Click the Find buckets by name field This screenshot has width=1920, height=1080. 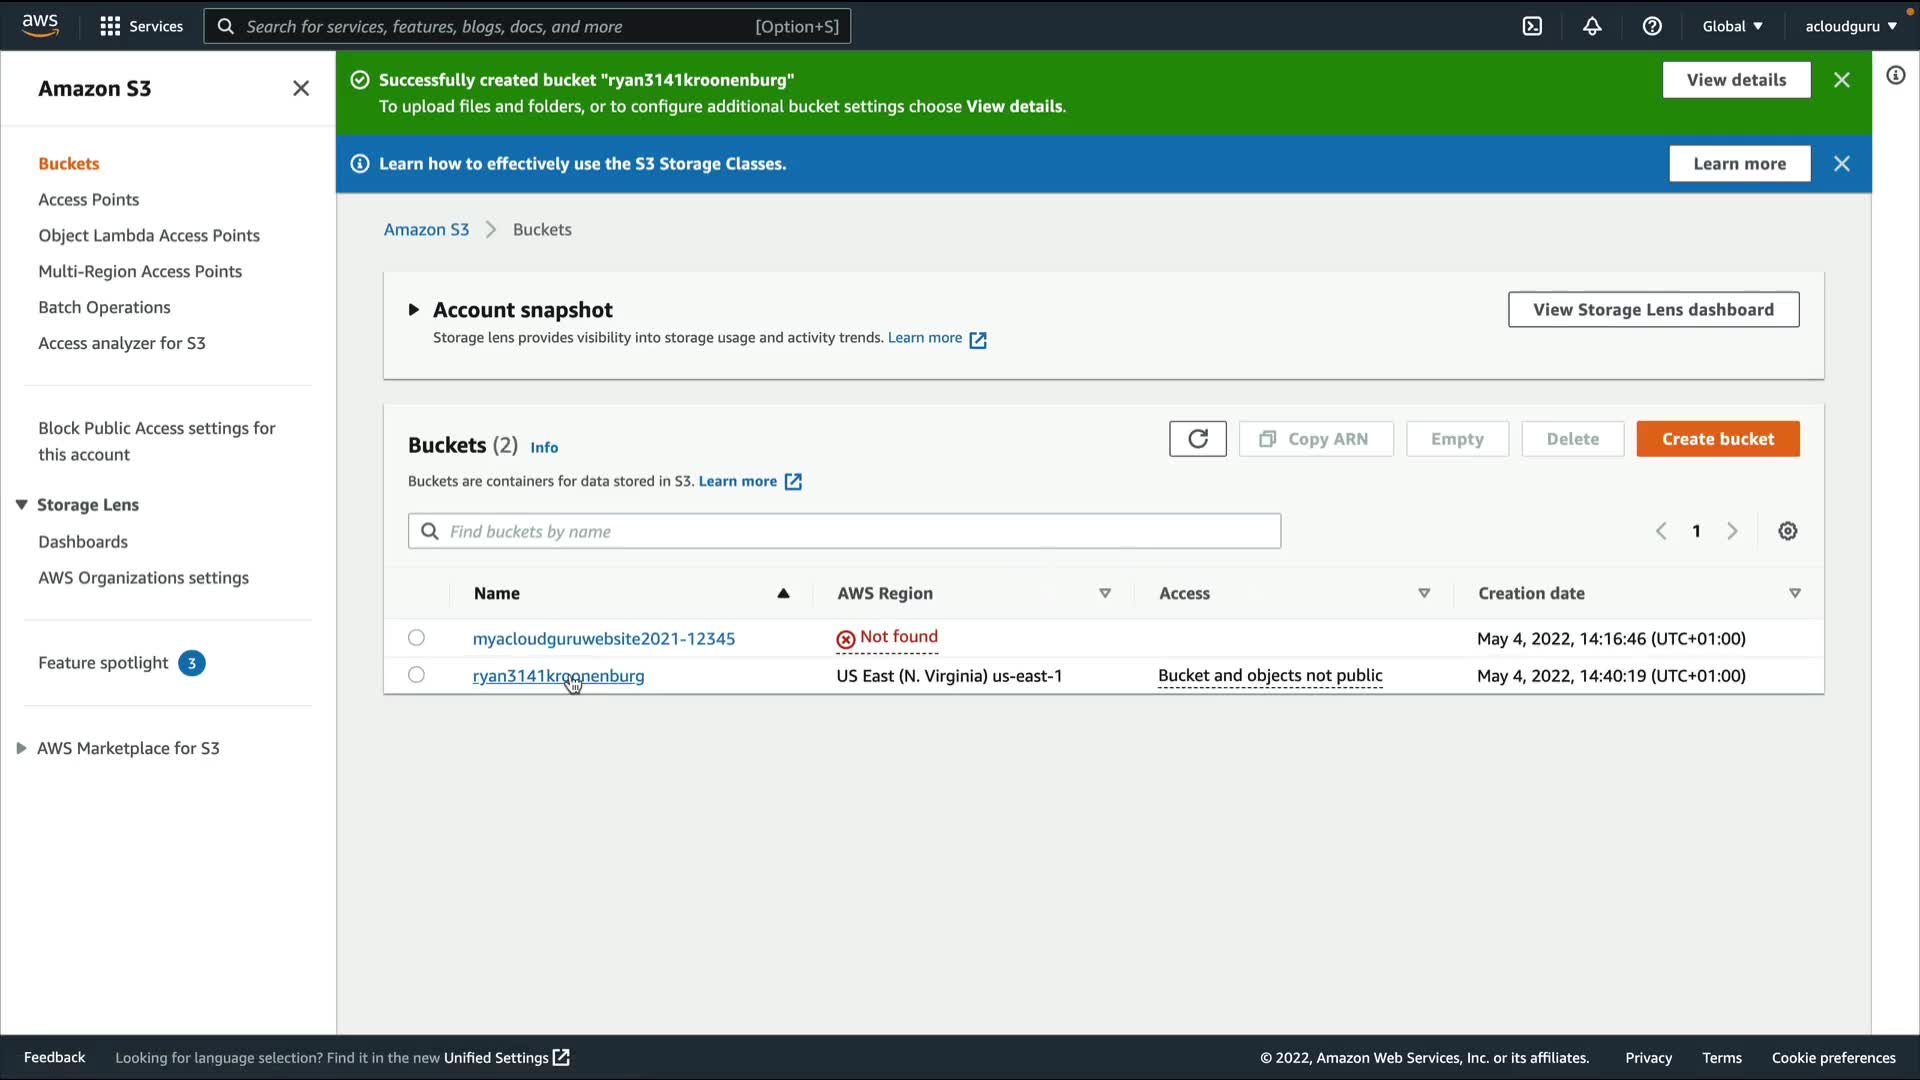point(844,531)
